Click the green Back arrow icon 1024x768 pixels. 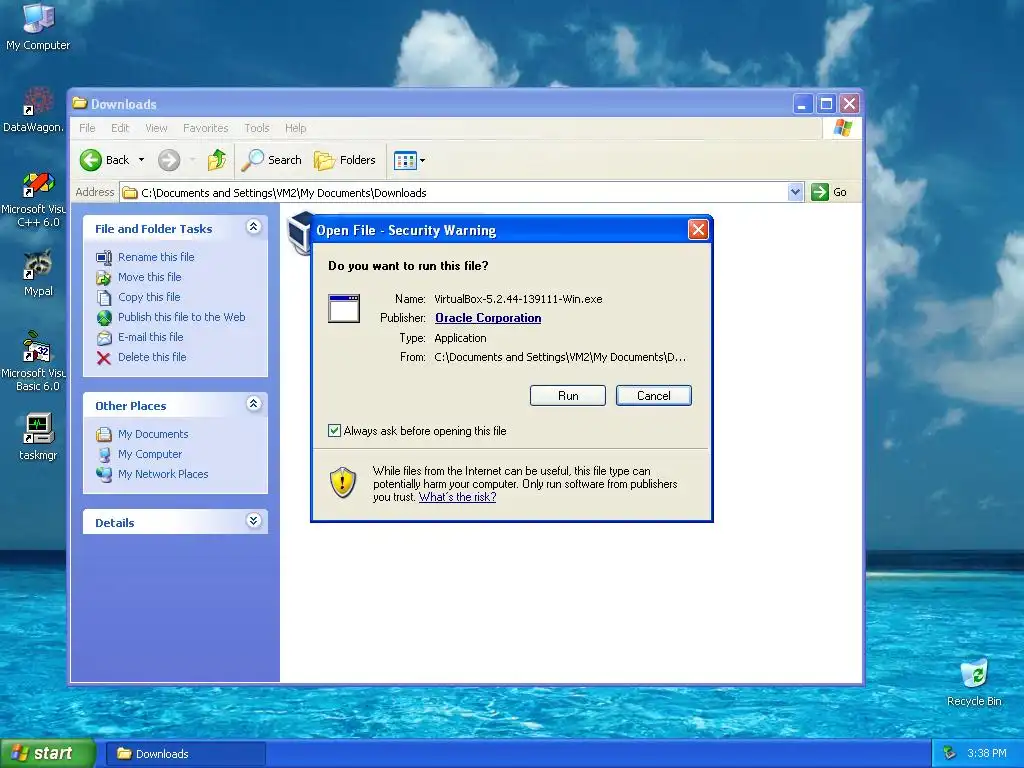click(x=91, y=160)
